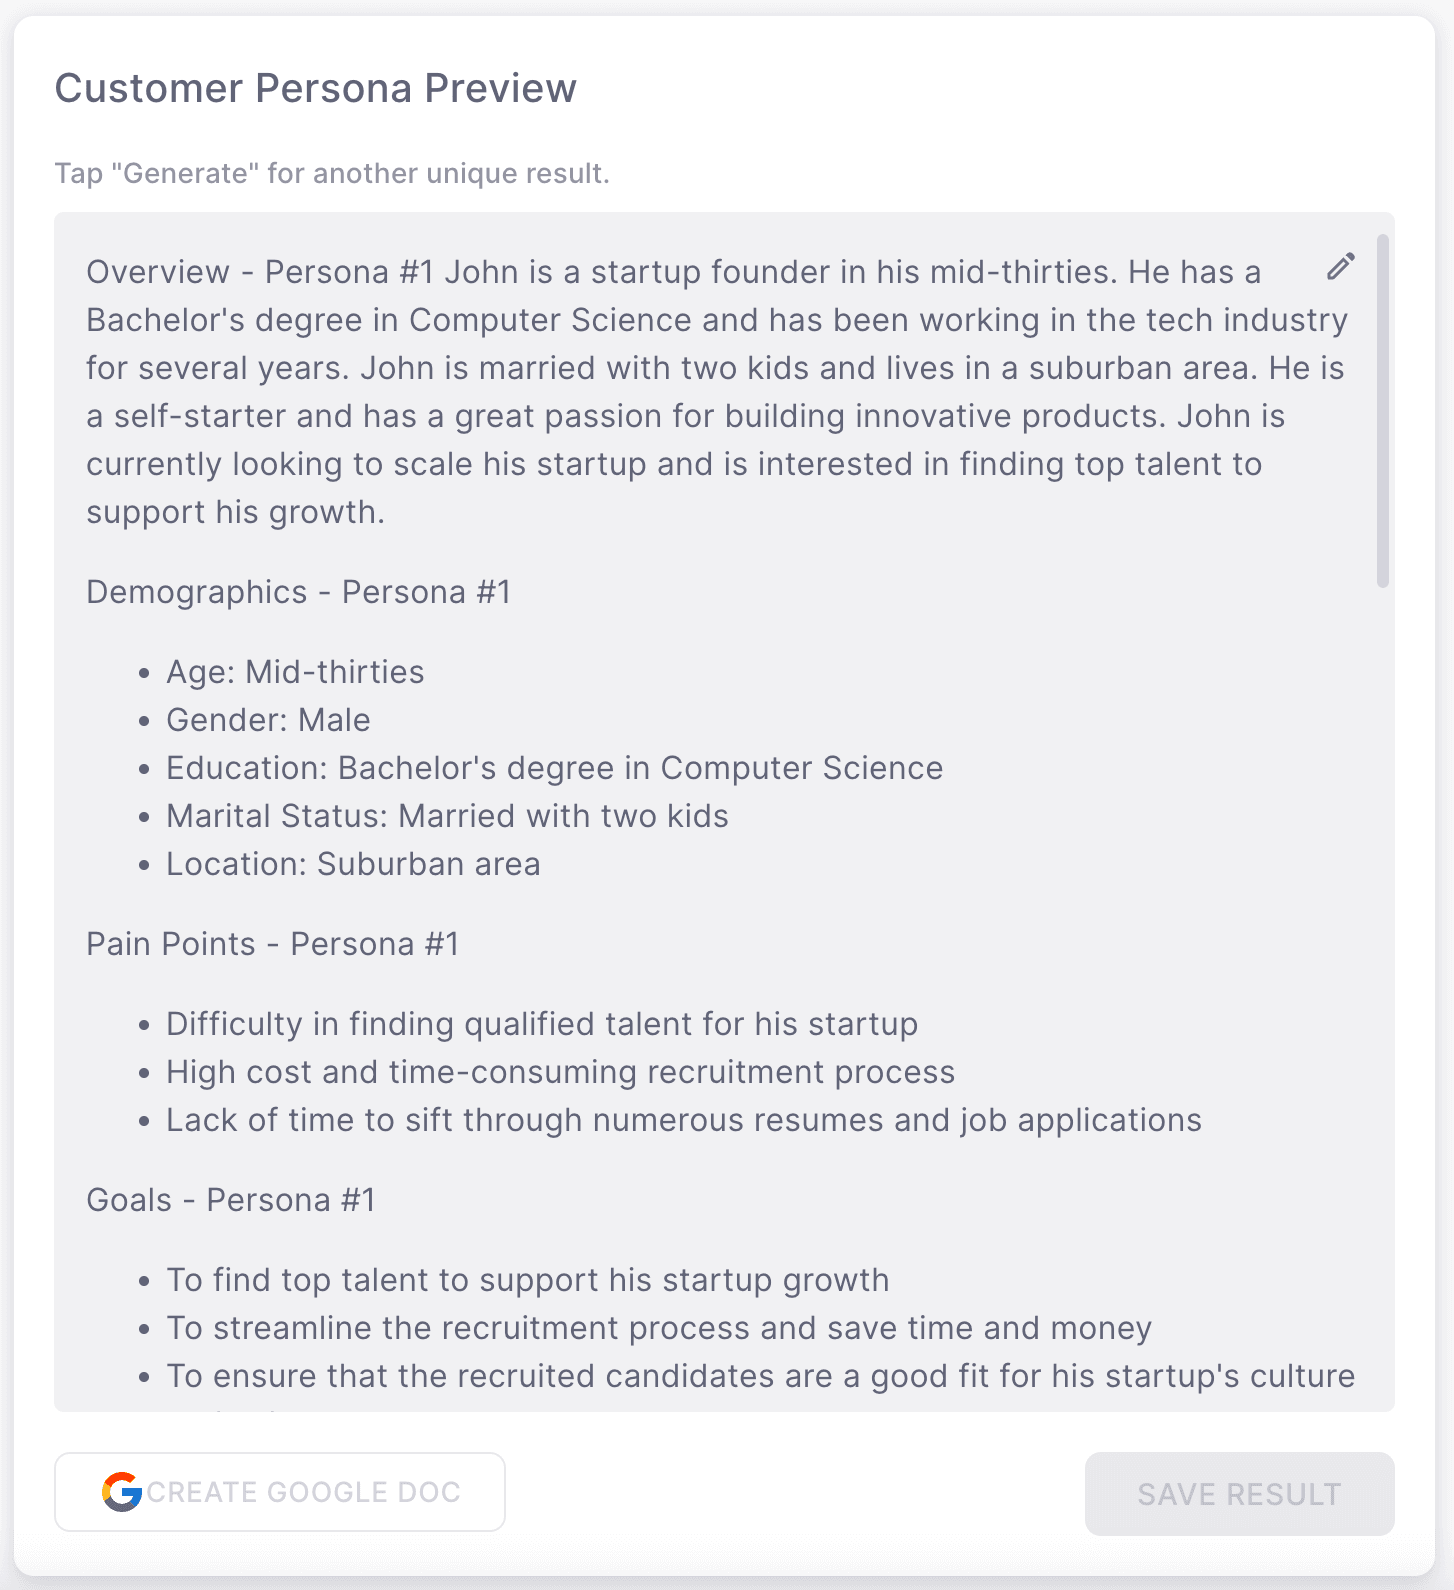Select the Pain Points - Persona #1 heading
1454x1590 pixels.
(x=272, y=944)
